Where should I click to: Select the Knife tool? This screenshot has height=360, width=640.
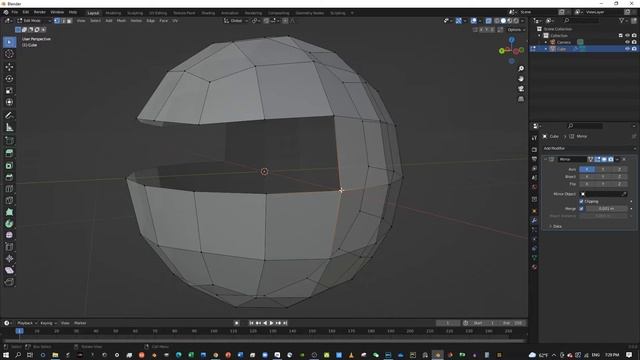[x=9, y=200]
